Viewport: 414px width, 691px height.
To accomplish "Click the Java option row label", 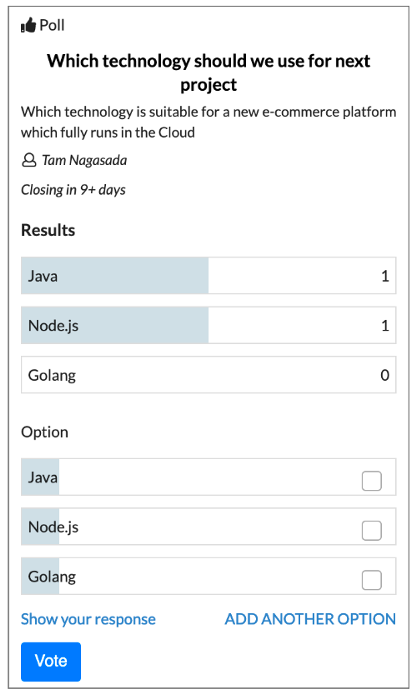I will click(x=43, y=477).
